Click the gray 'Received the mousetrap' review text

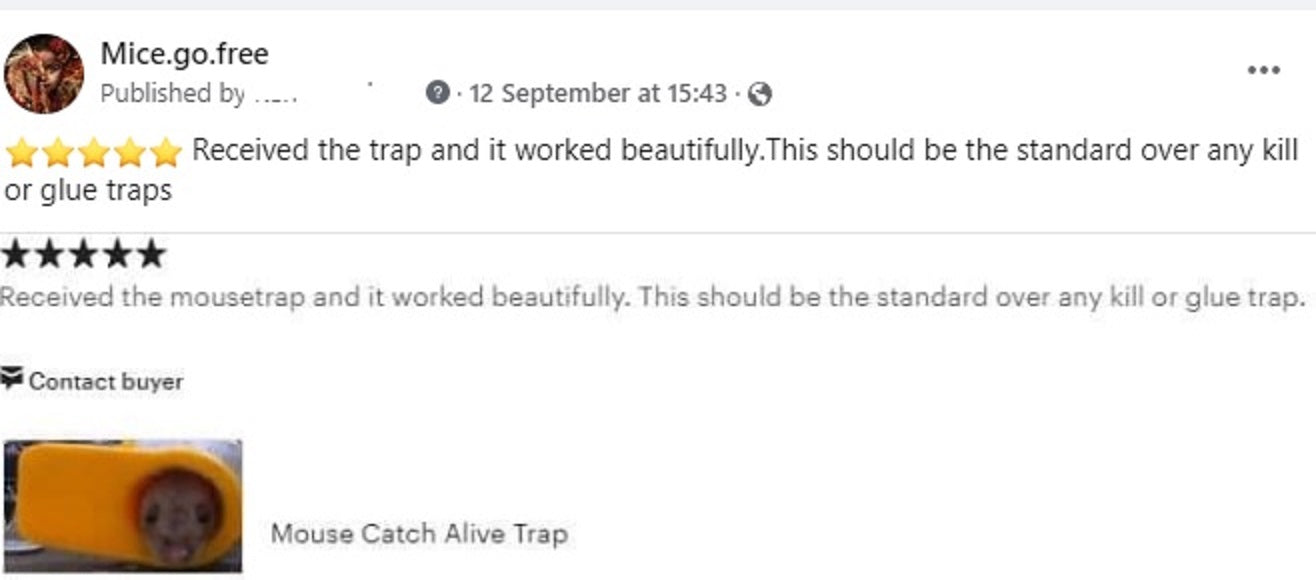tap(652, 297)
